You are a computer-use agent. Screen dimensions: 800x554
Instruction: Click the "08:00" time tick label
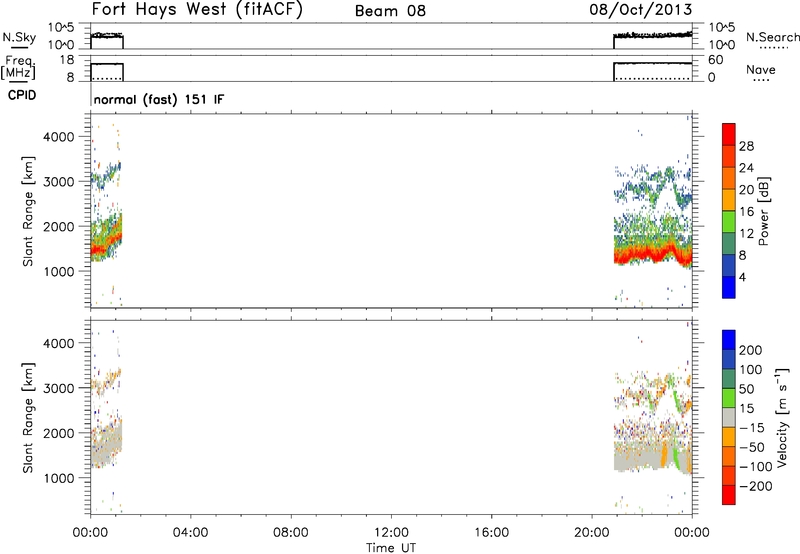coord(290,533)
